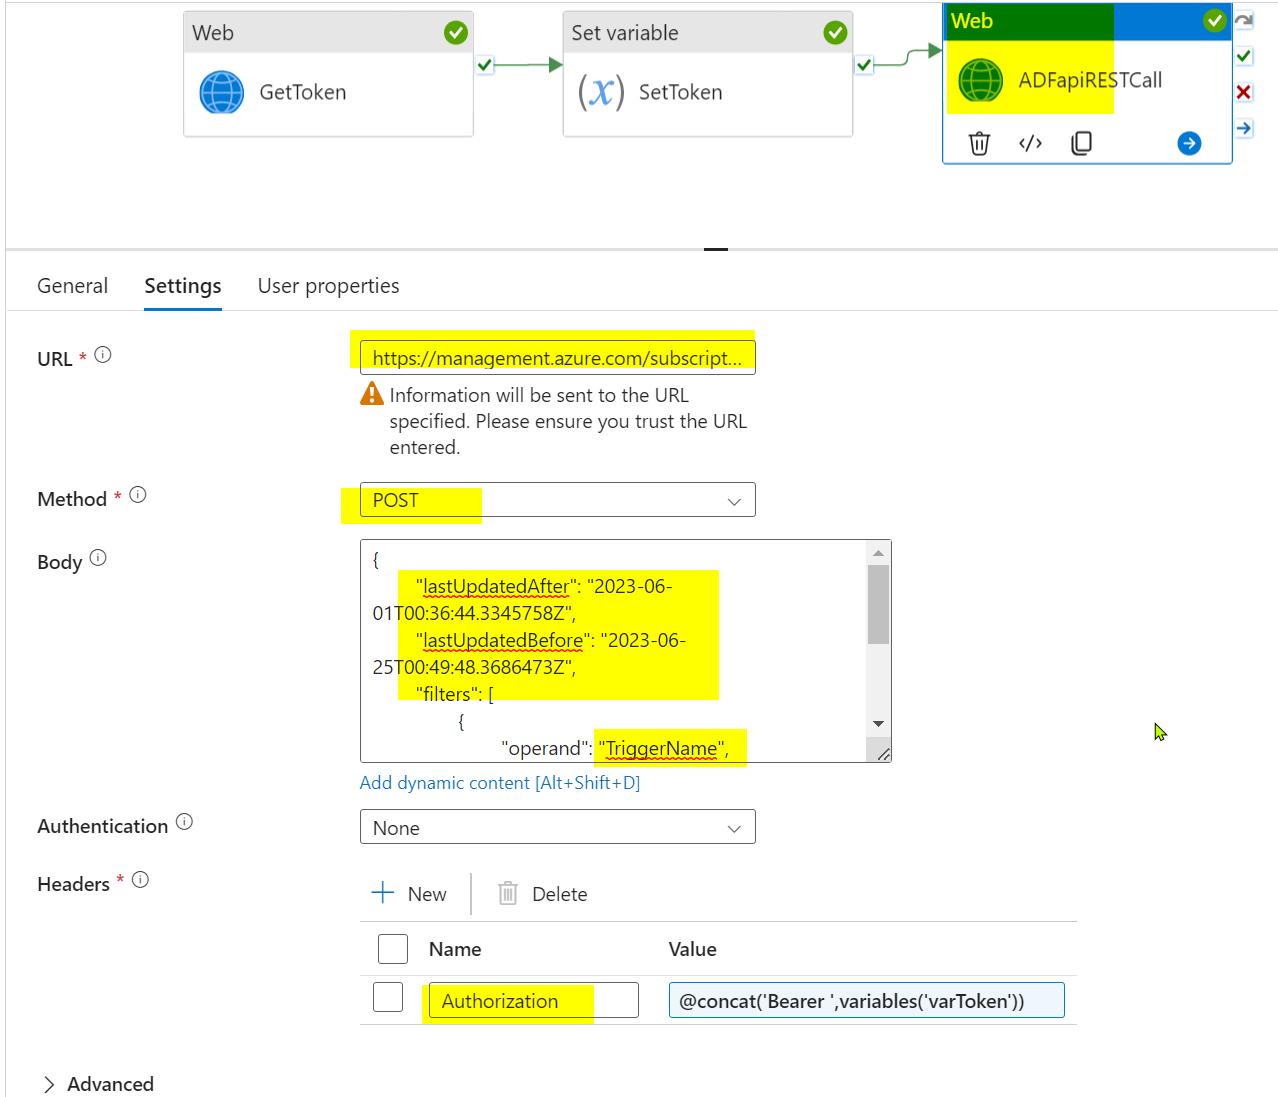
Task: Add a new header with New button
Action: tap(409, 893)
